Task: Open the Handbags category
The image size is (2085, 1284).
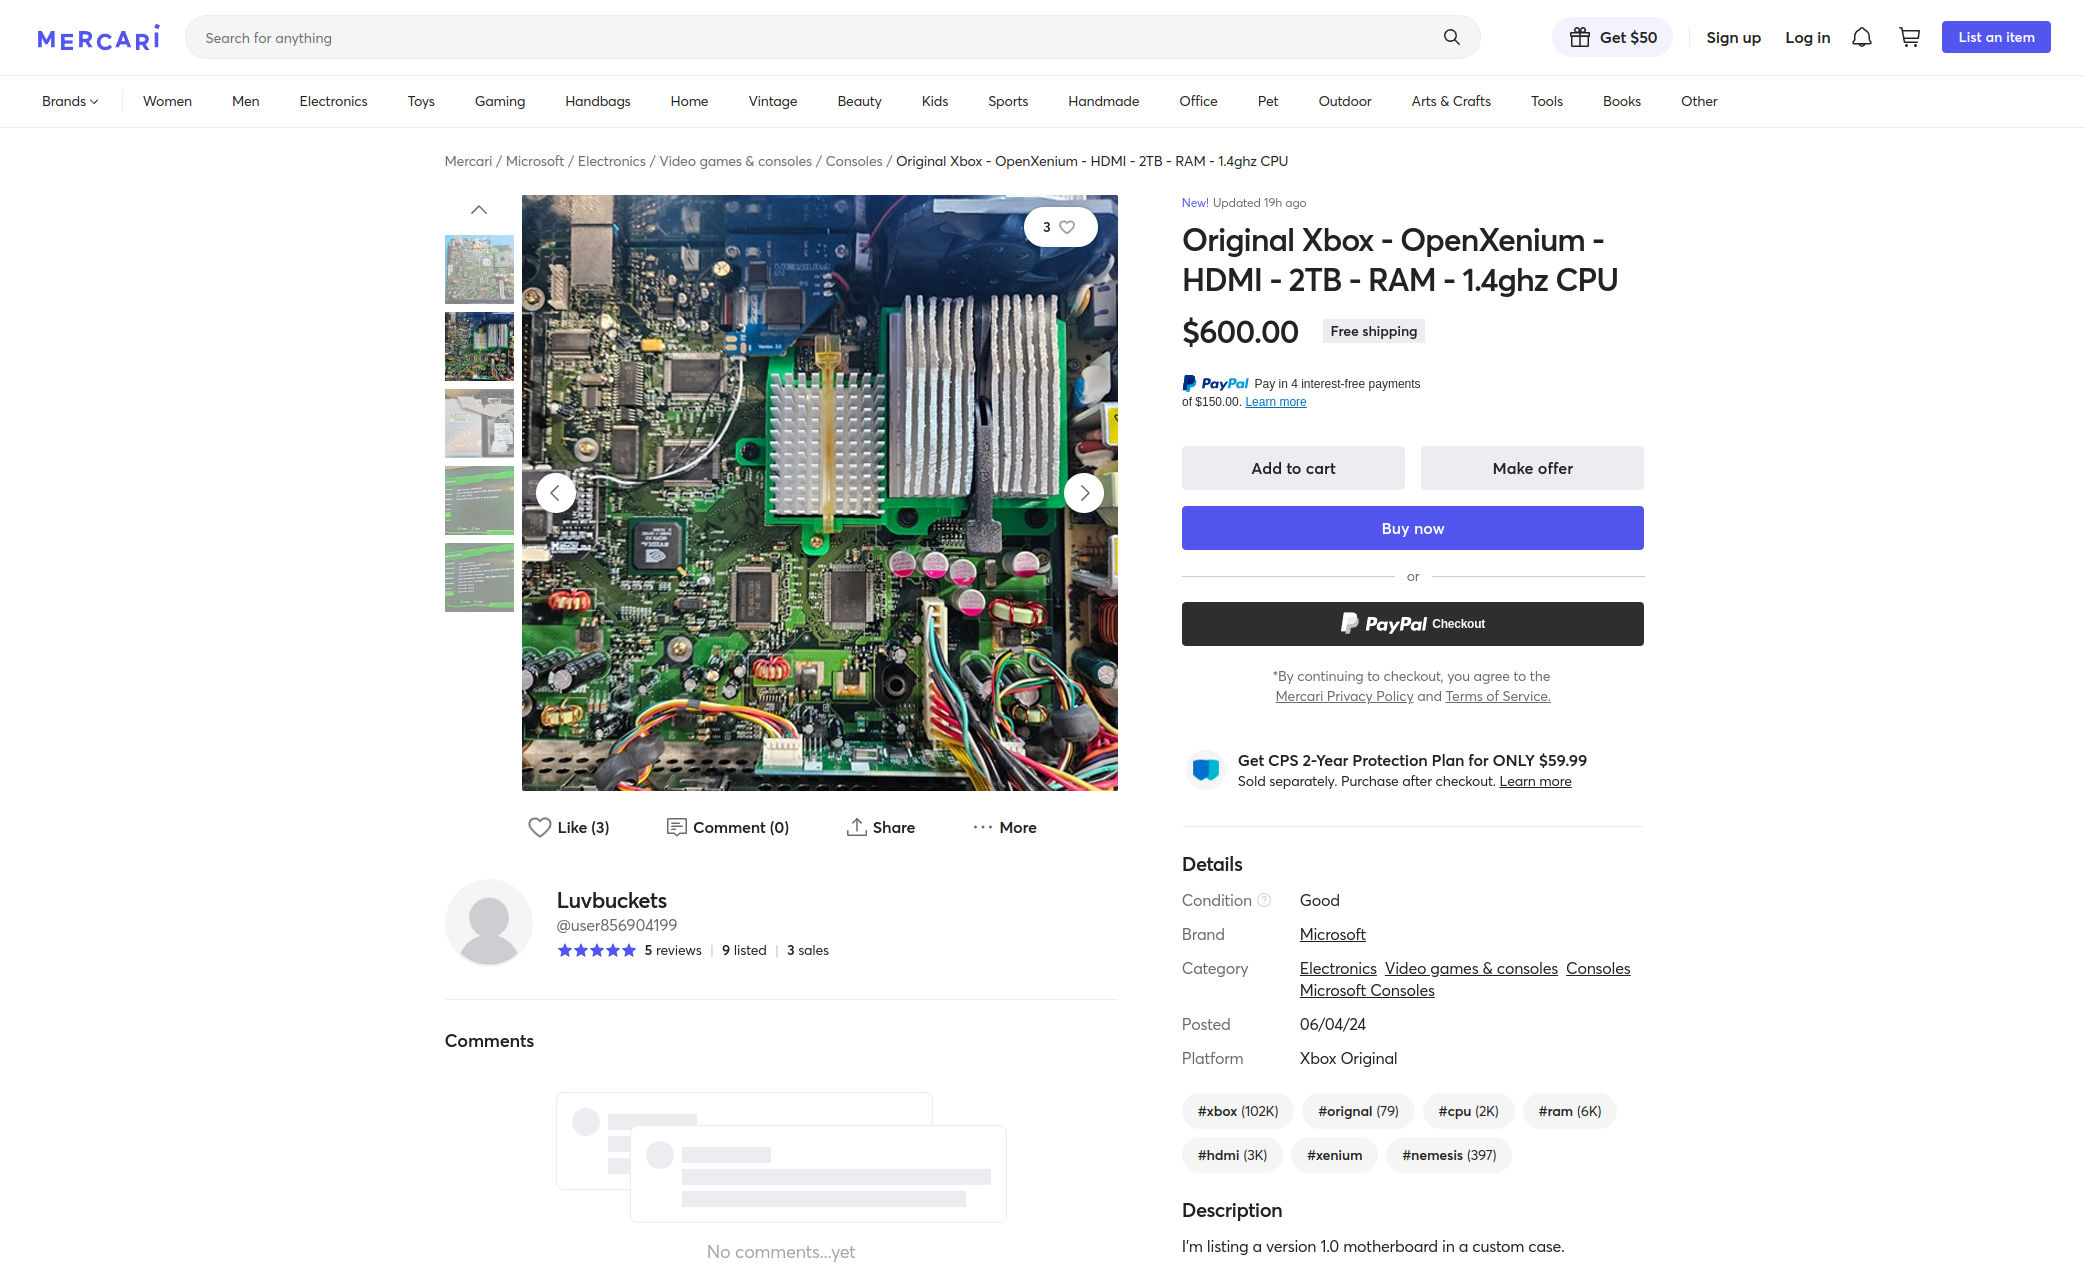Action: pos(598,101)
